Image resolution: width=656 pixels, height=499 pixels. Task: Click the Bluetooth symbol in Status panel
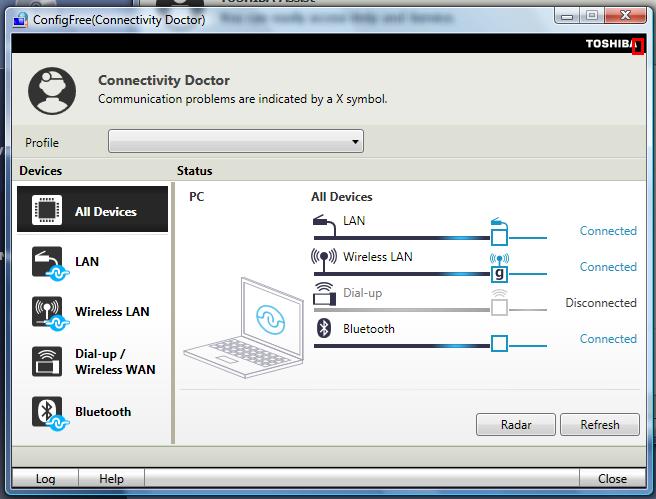pyautogui.click(x=324, y=328)
